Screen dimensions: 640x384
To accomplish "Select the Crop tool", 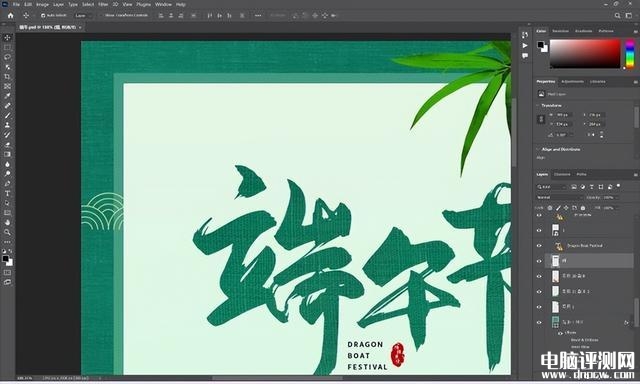I will 7,77.
